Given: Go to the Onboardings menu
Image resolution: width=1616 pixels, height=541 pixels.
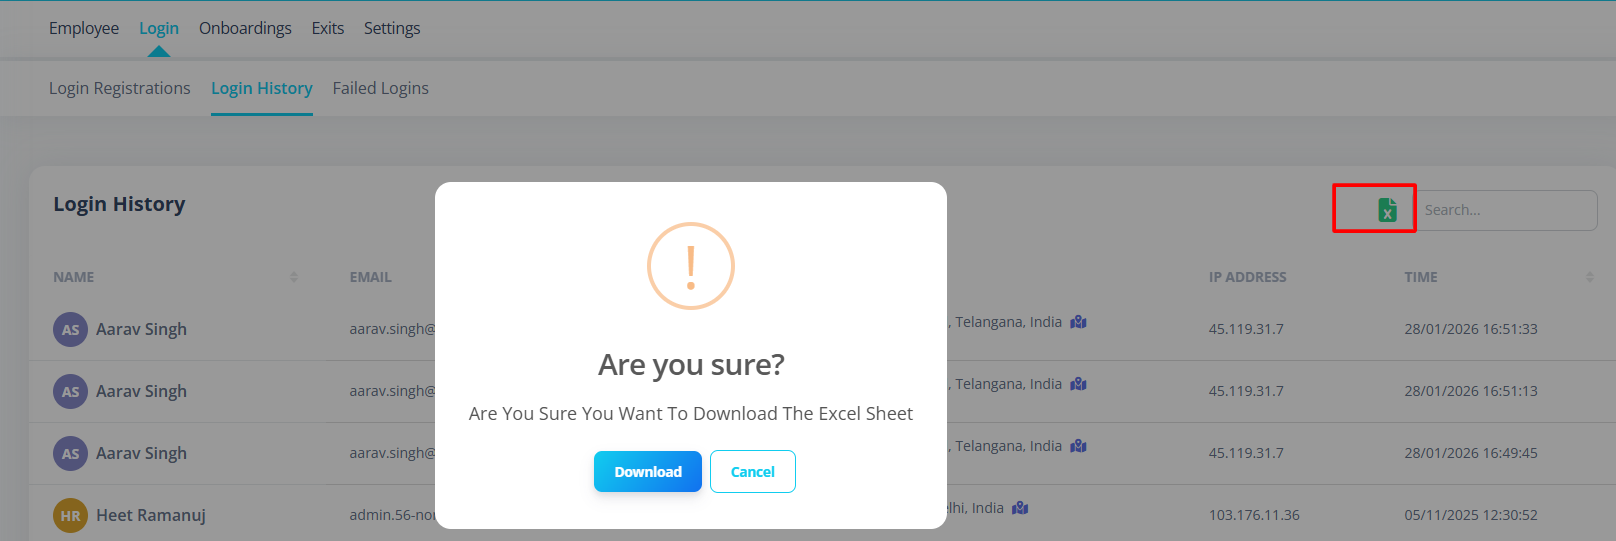Looking at the screenshot, I should [x=245, y=28].
